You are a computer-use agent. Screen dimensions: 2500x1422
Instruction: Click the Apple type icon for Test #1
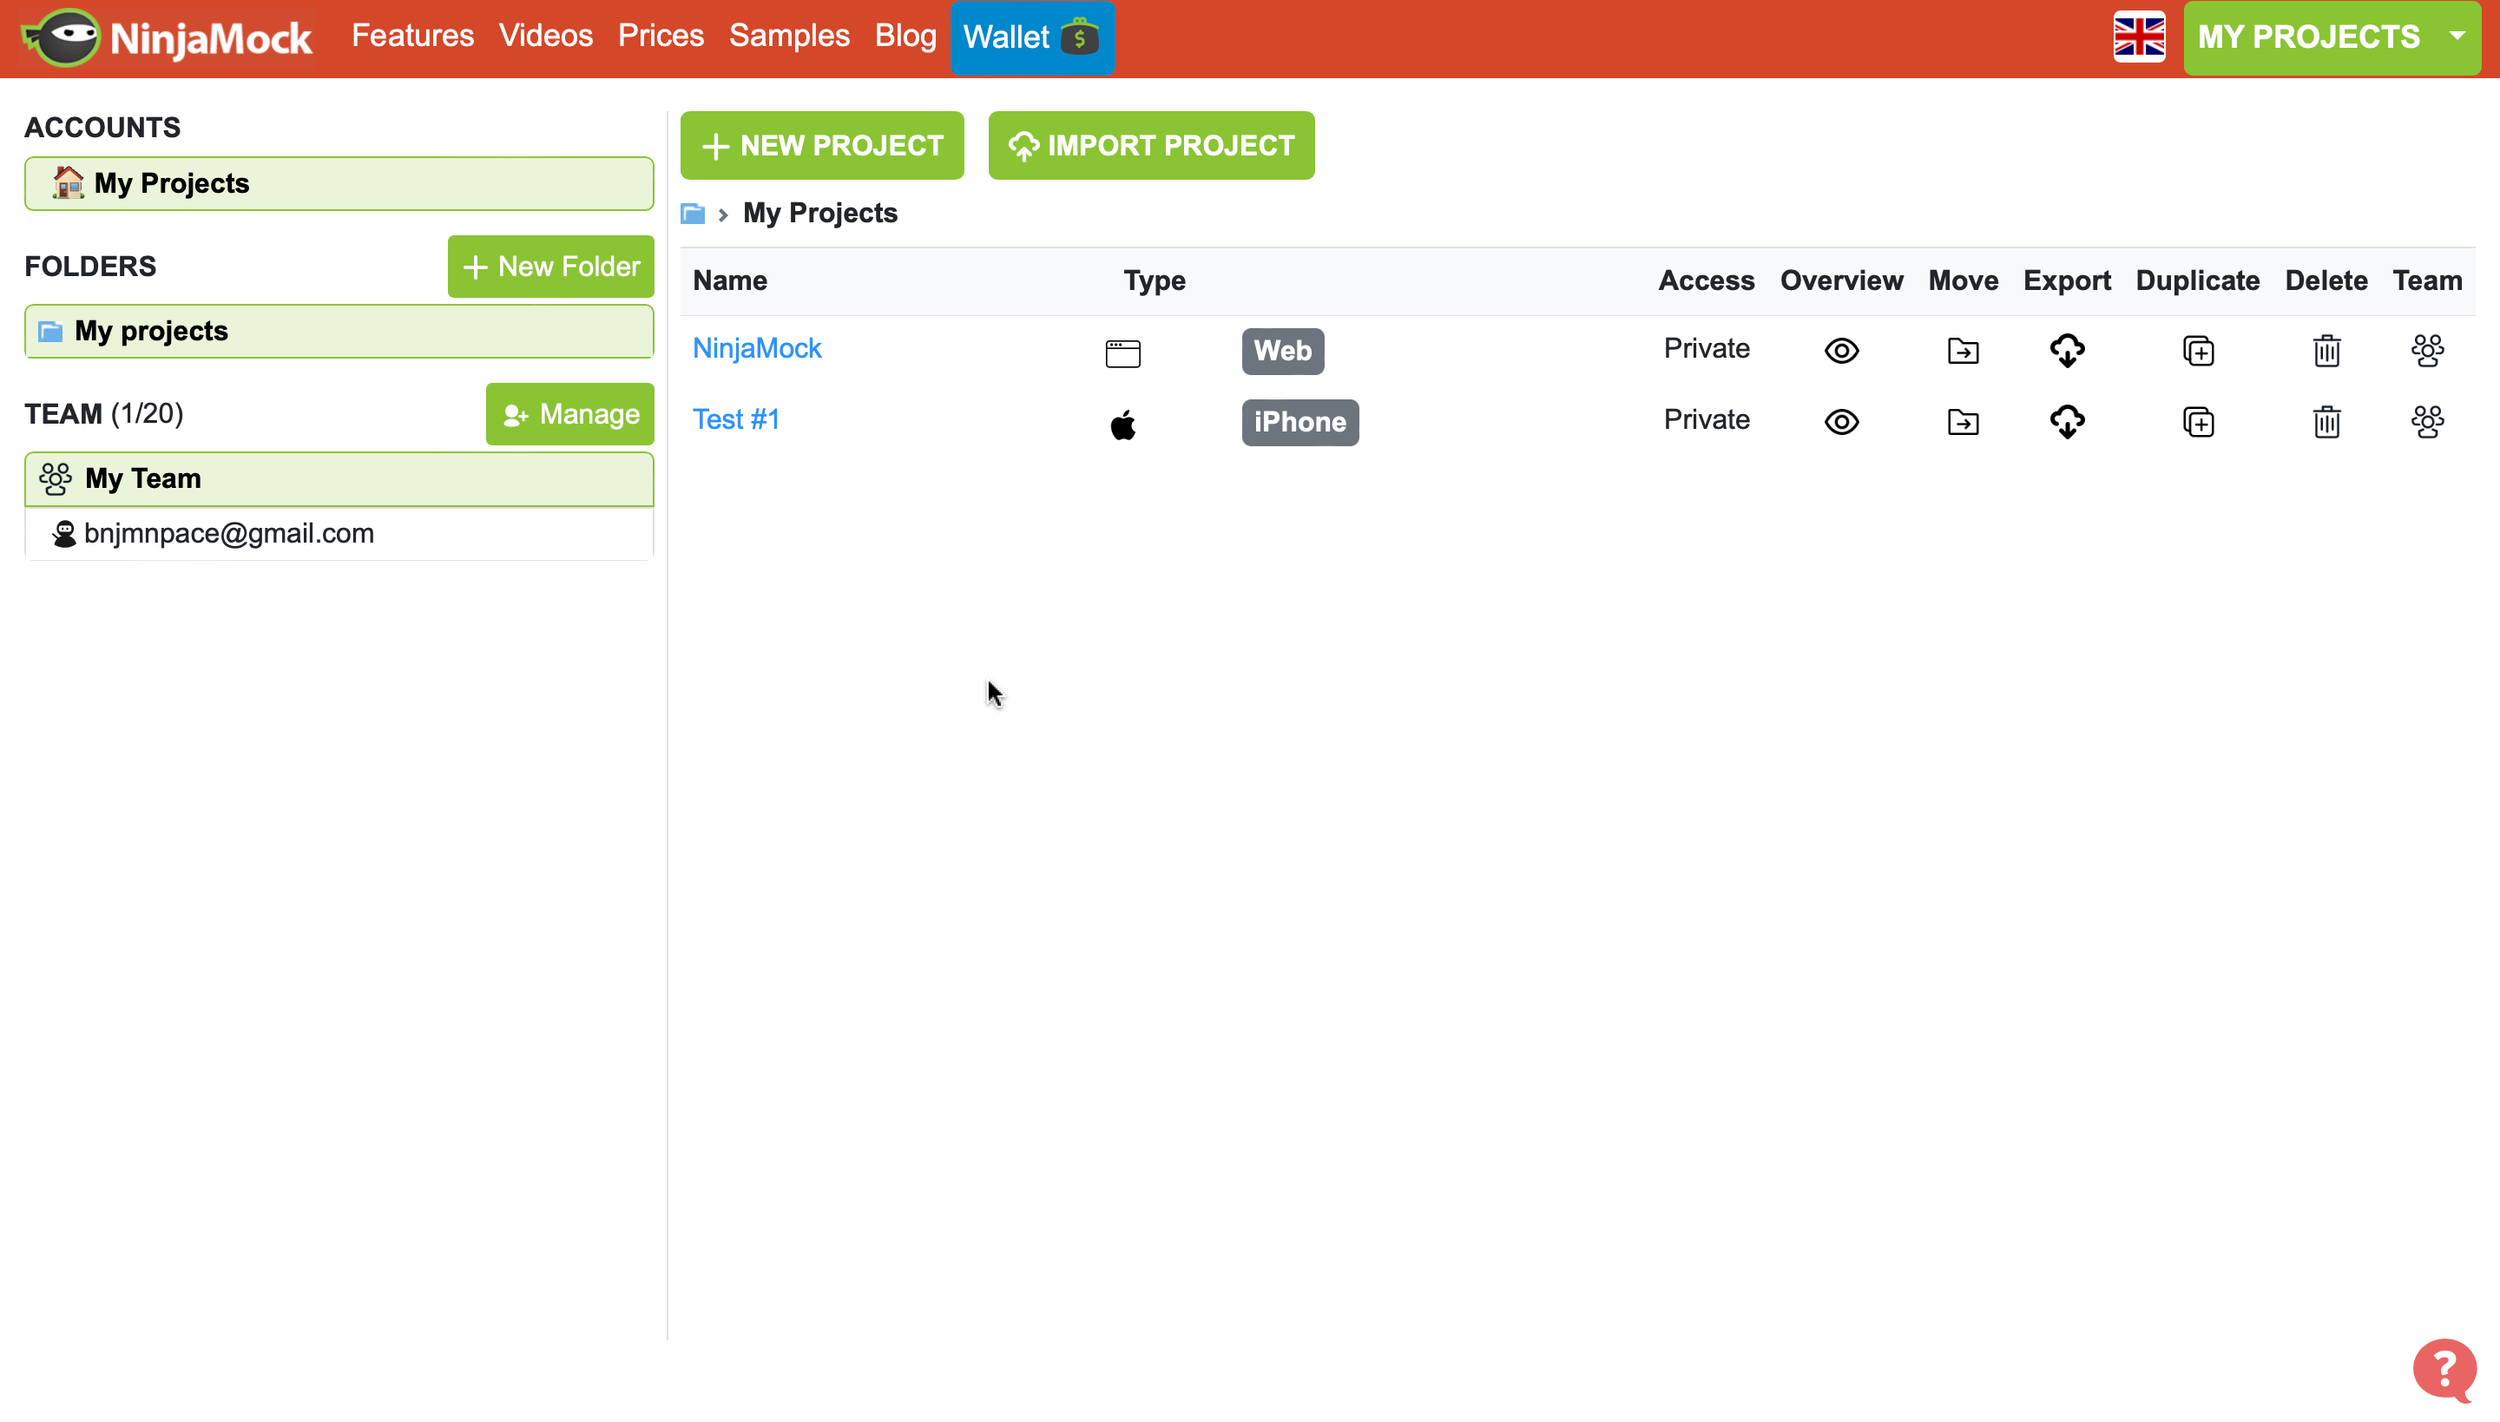[x=1123, y=424]
